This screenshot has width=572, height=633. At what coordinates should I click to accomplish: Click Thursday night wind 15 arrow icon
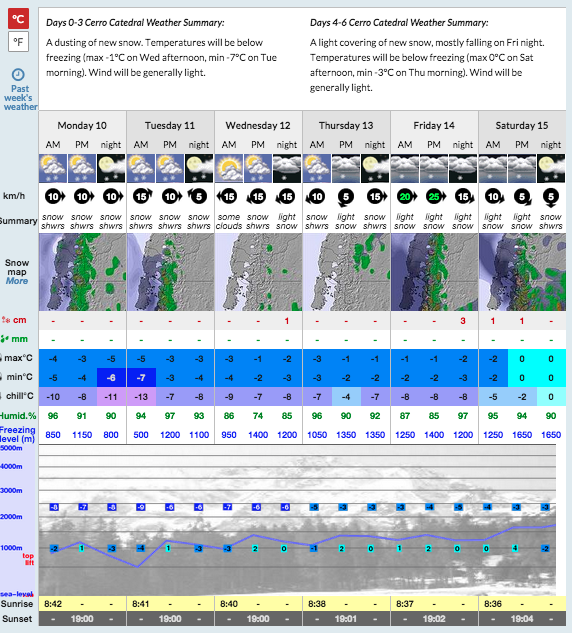[x=377, y=197]
